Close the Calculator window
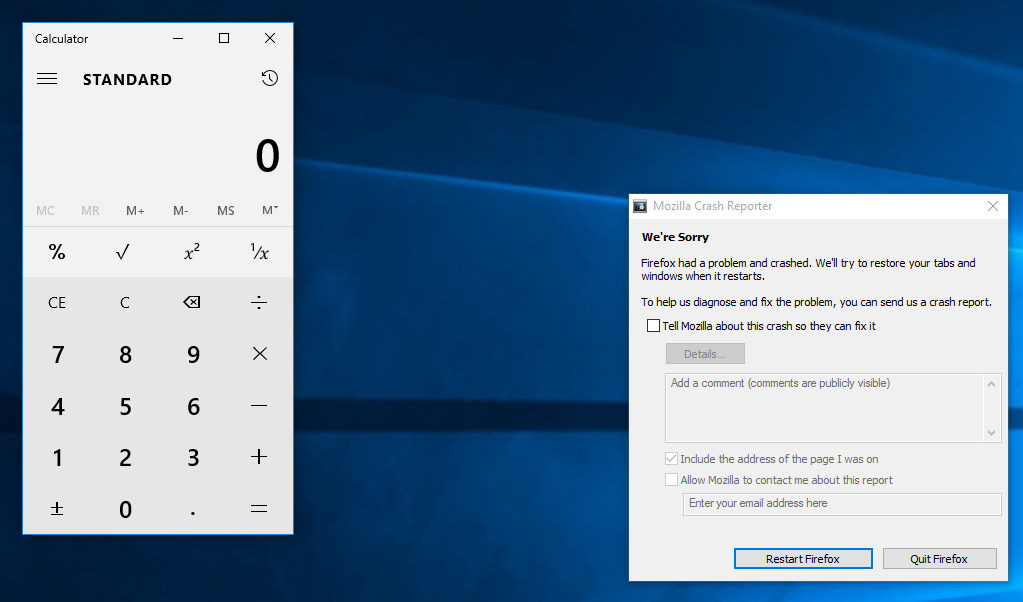The image size is (1023, 602). click(x=269, y=38)
